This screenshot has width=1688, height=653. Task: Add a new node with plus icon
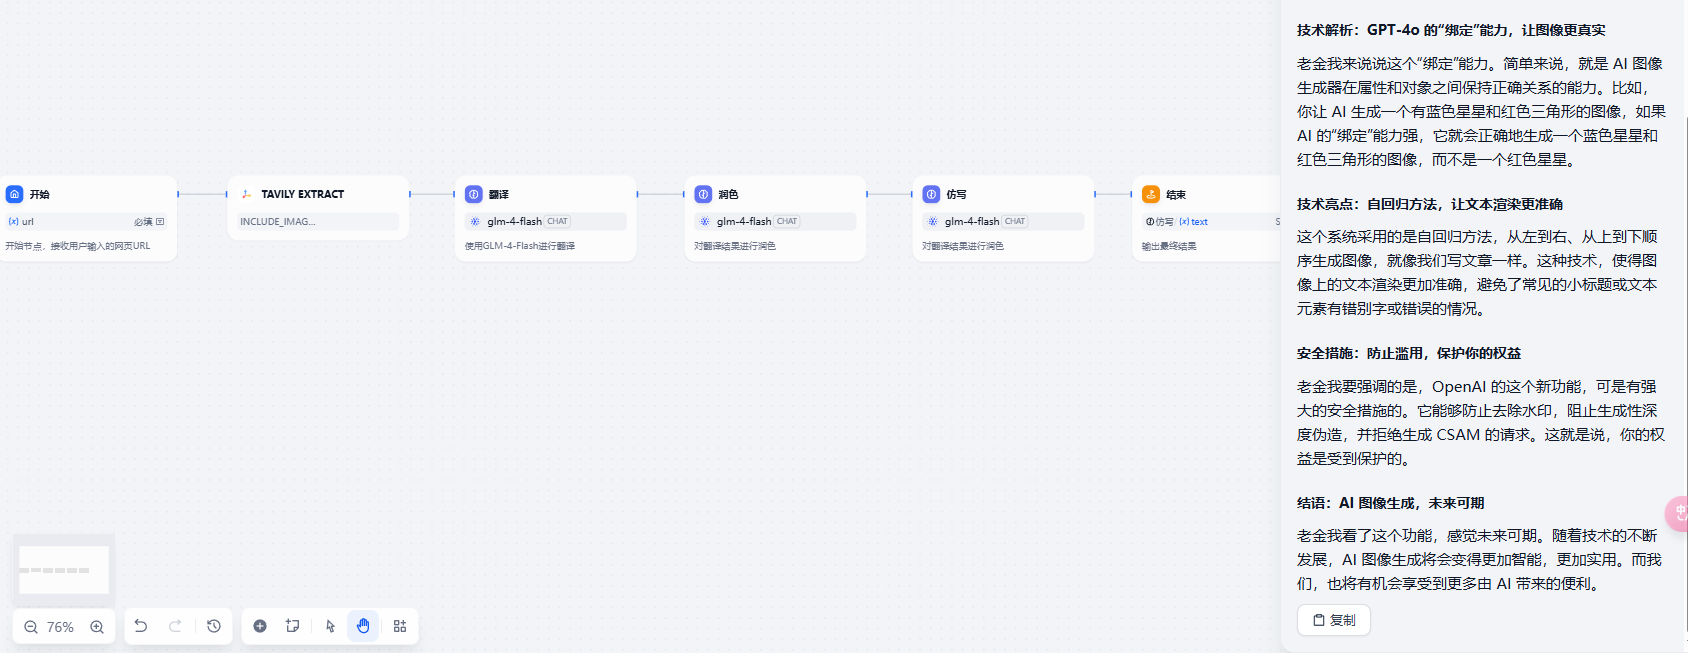coord(260,626)
